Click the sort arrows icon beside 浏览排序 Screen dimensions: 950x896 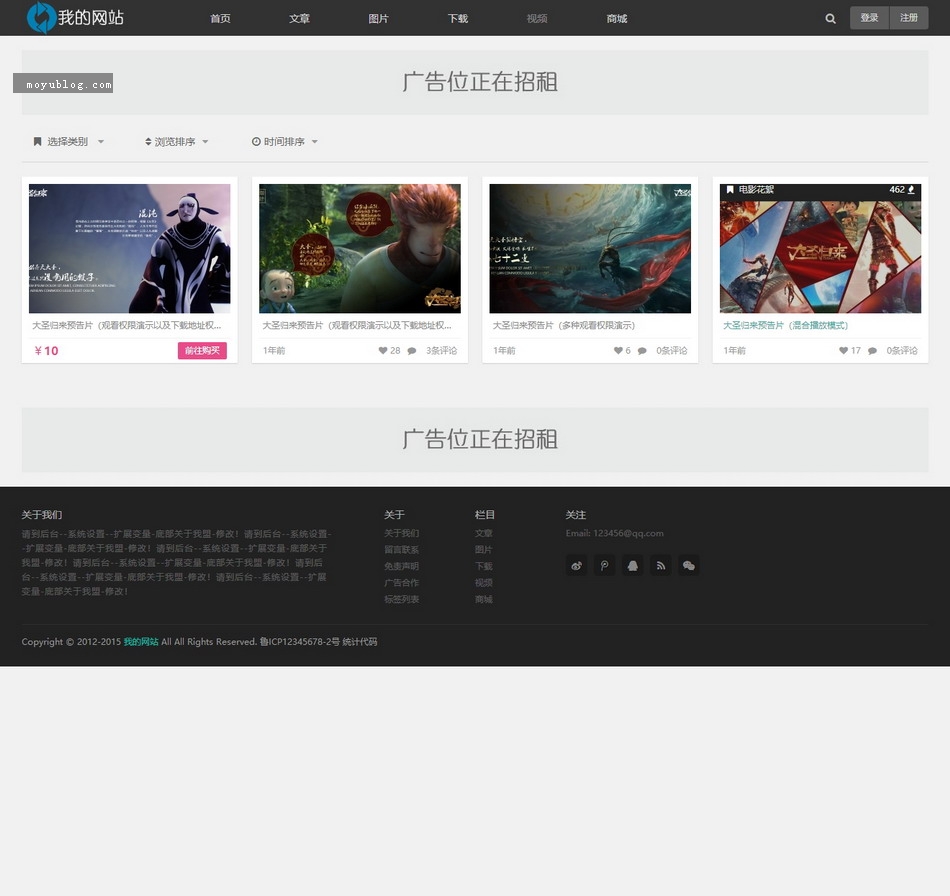(x=148, y=142)
